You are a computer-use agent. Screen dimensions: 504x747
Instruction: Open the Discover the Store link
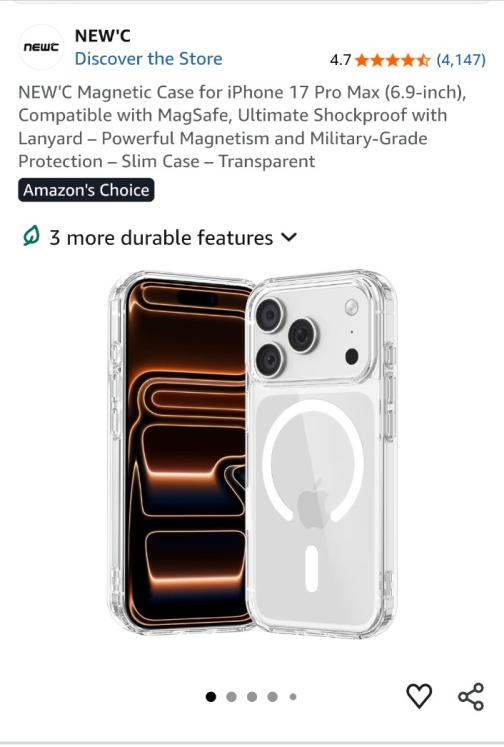(149, 59)
